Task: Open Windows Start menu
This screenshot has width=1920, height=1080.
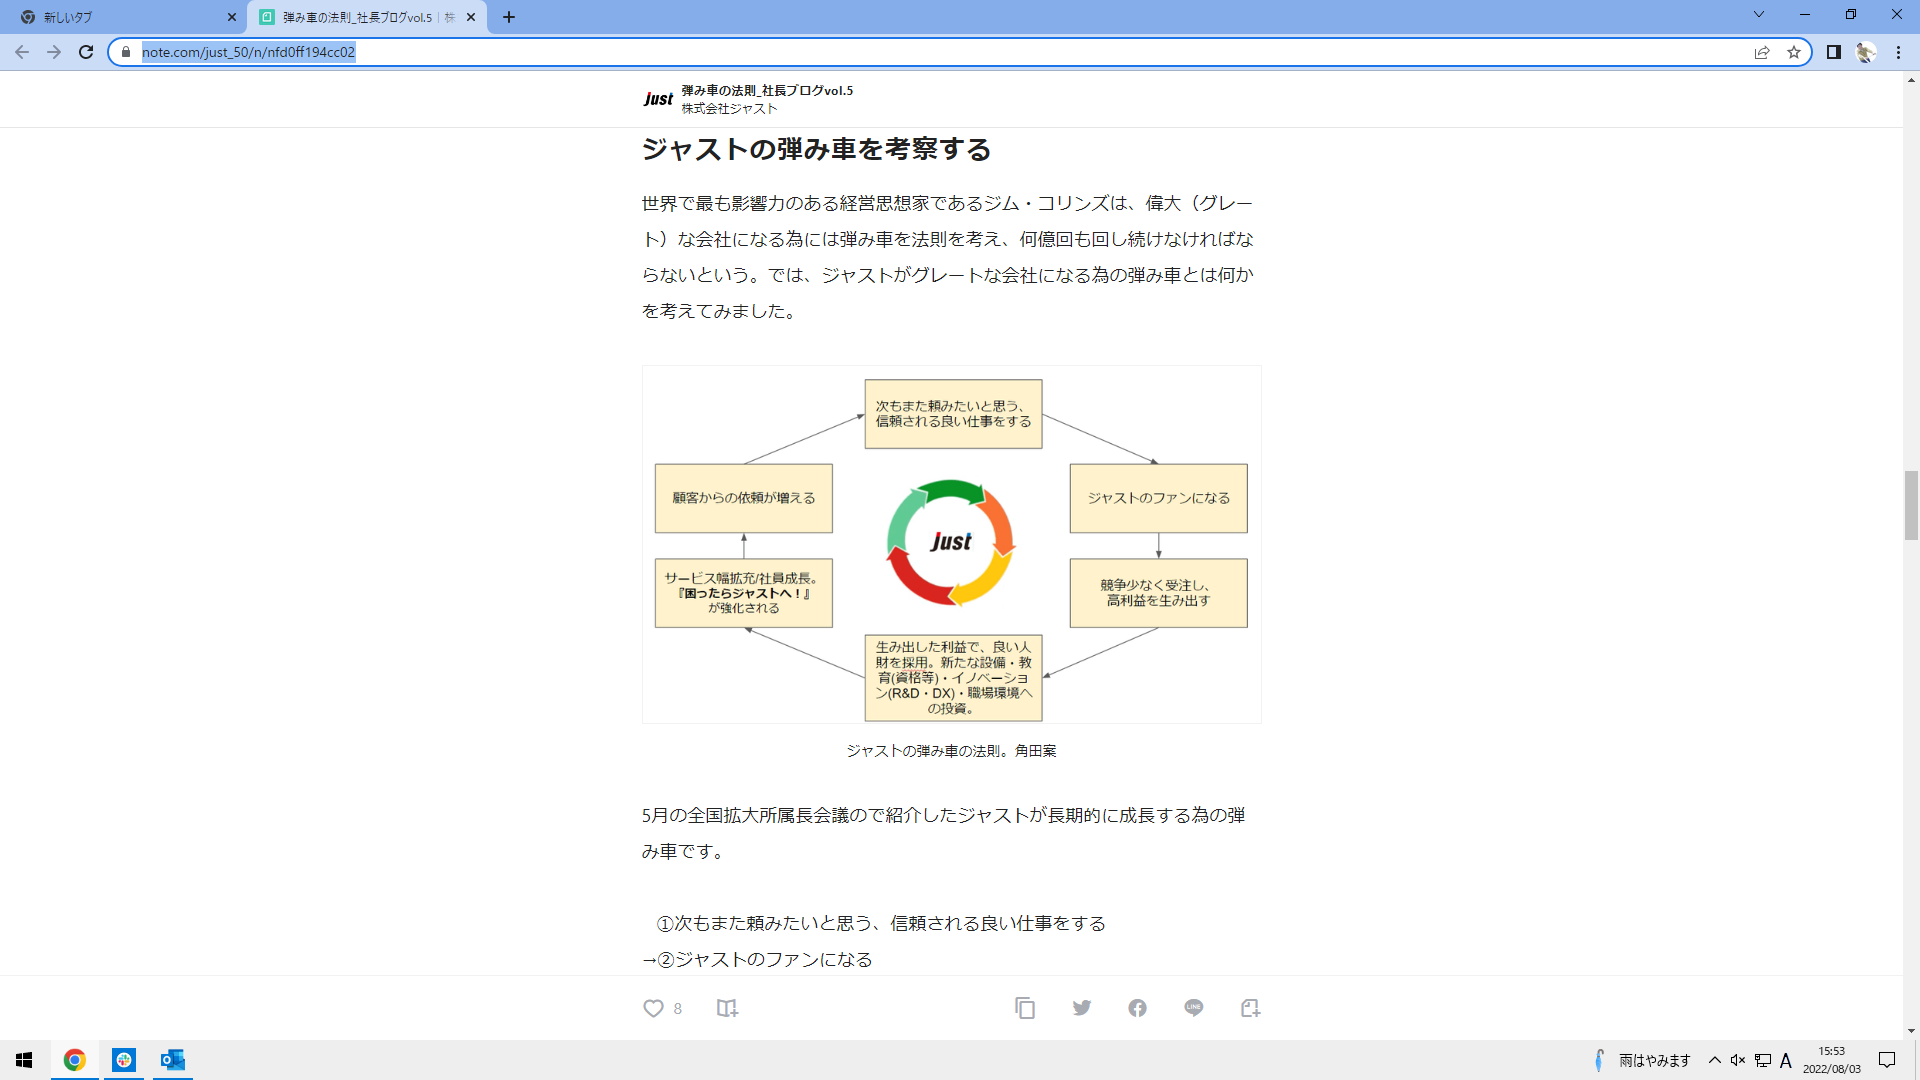Action: coord(24,1060)
